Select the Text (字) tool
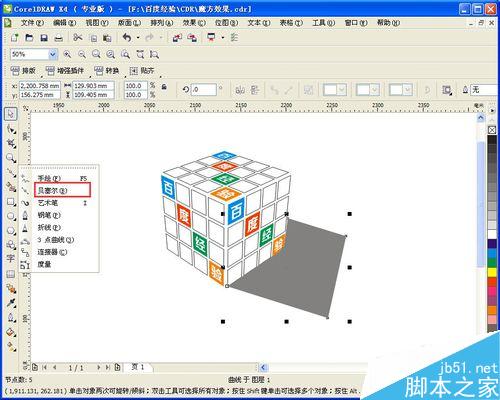The height and width of the screenshot is (400, 500). (x=11, y=259)
